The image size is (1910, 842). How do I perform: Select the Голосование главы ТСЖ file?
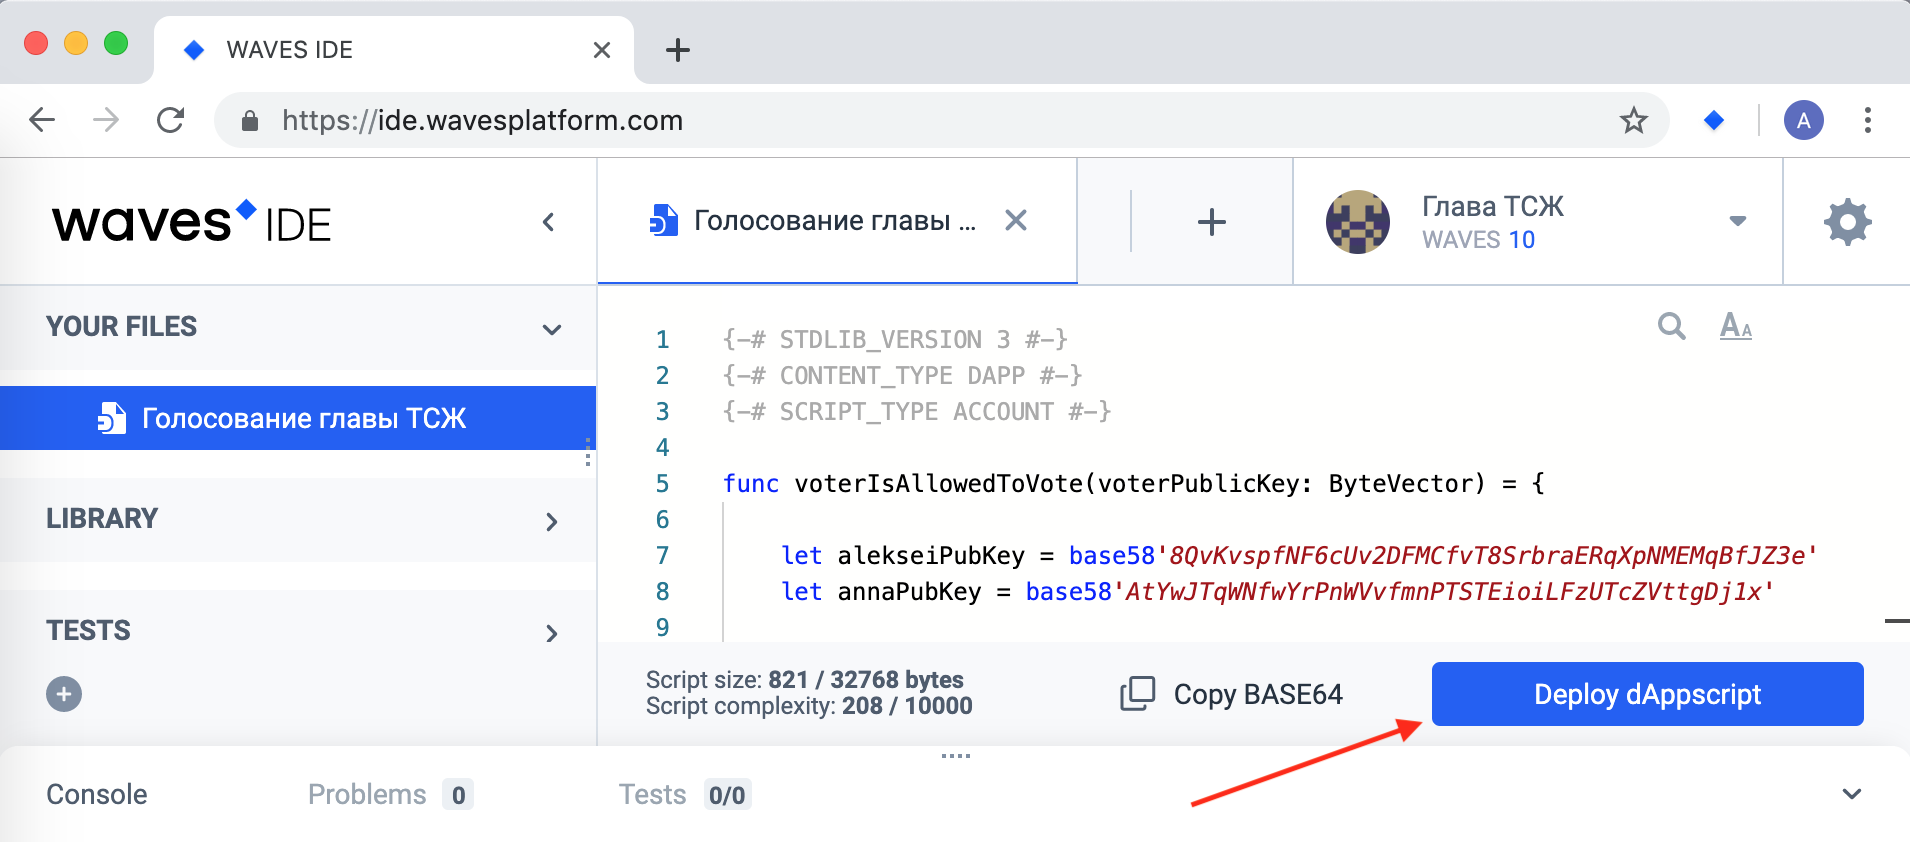click(298, 418)
